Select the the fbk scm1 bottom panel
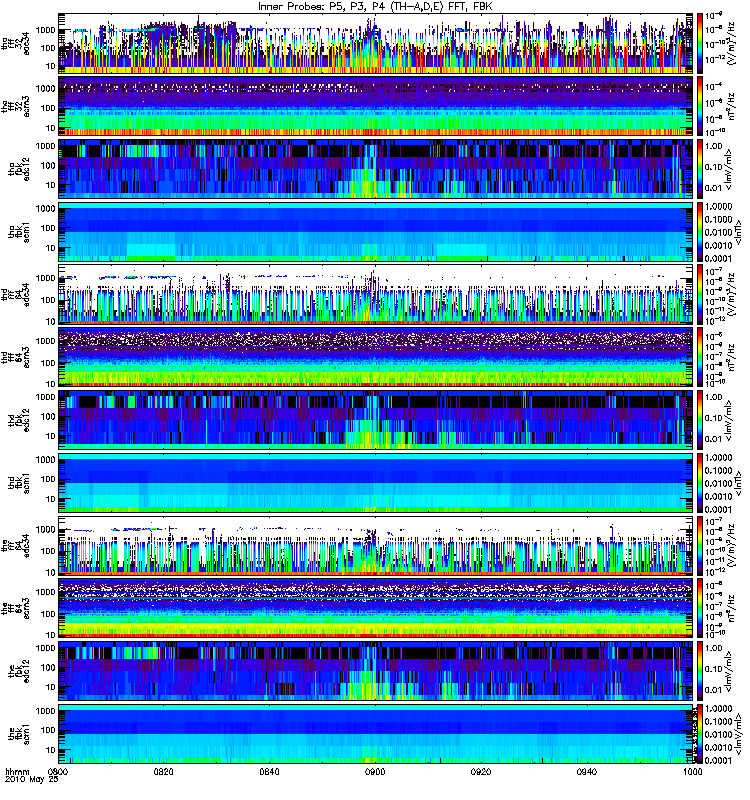Viewport: 750px width, 800px height. [375, 734]
